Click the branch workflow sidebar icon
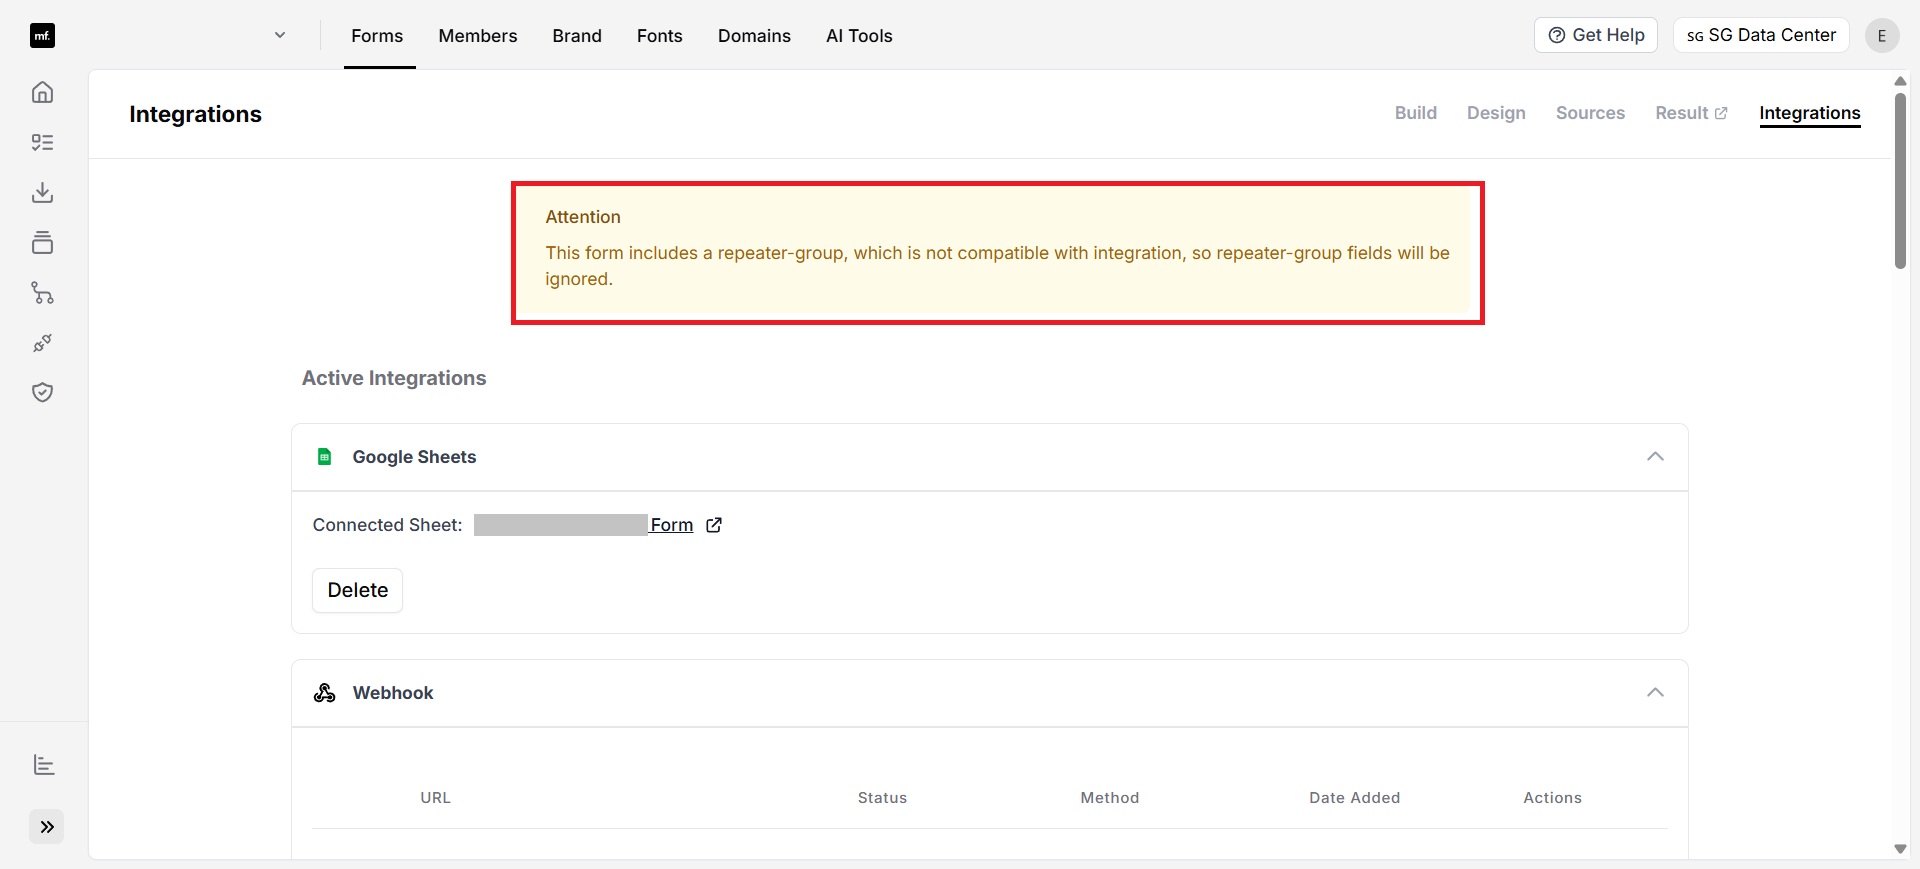Image resolution: width=1920 pixels, height=869 pixels. click(x=42, y=293)
